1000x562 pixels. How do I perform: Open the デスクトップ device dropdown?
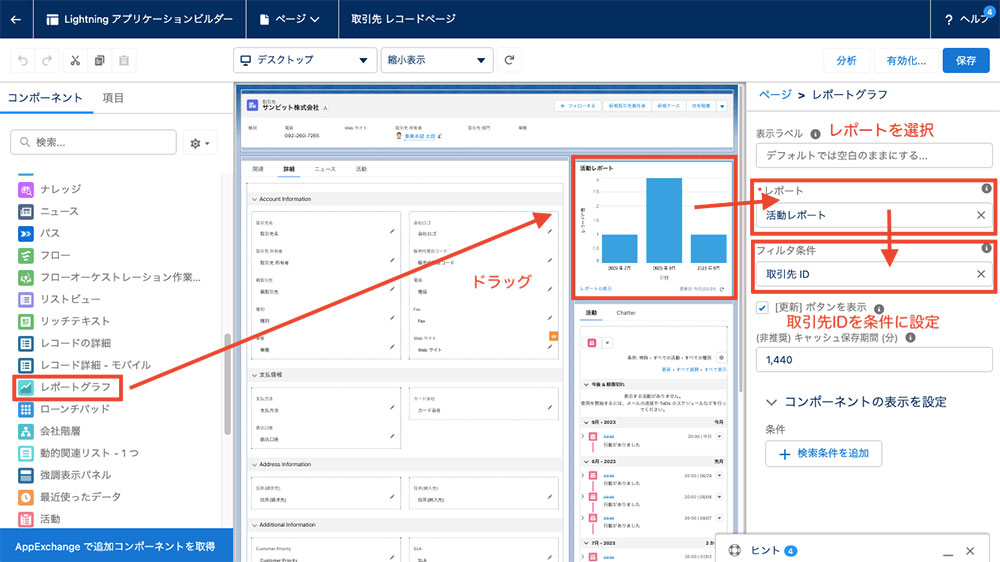tap(304, 60)
